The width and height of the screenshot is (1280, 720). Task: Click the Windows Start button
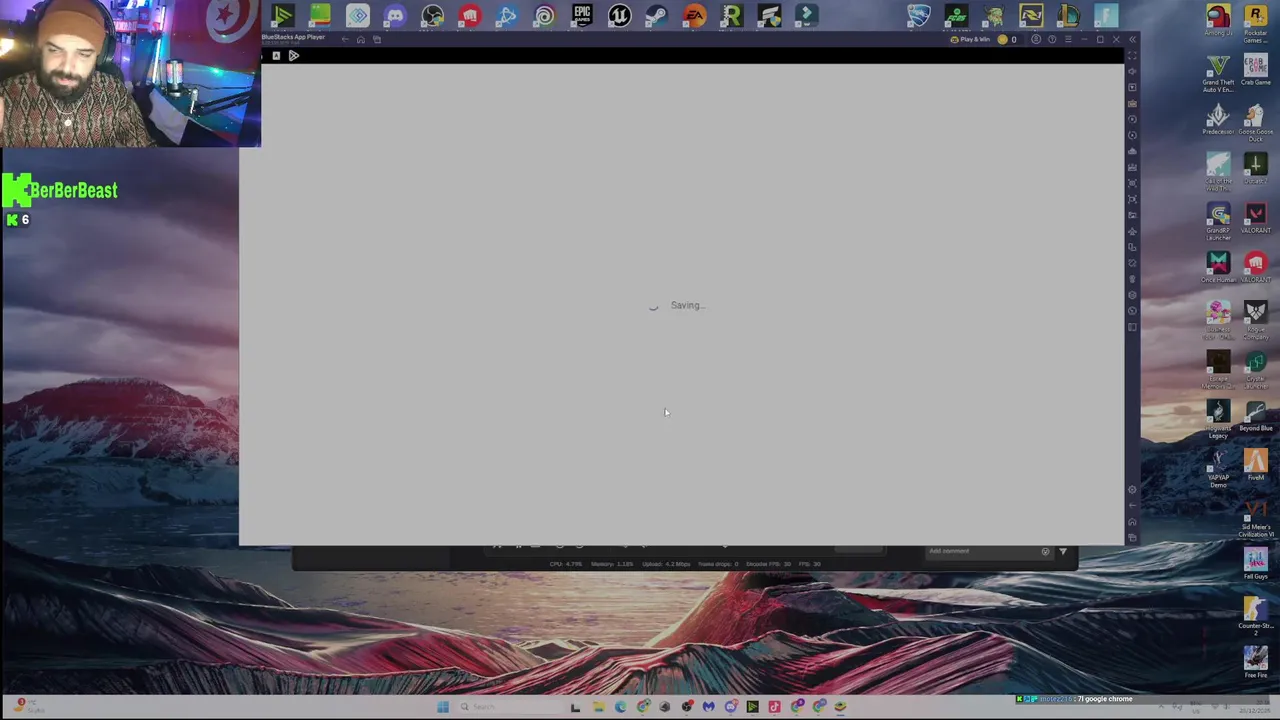(442, 707)
